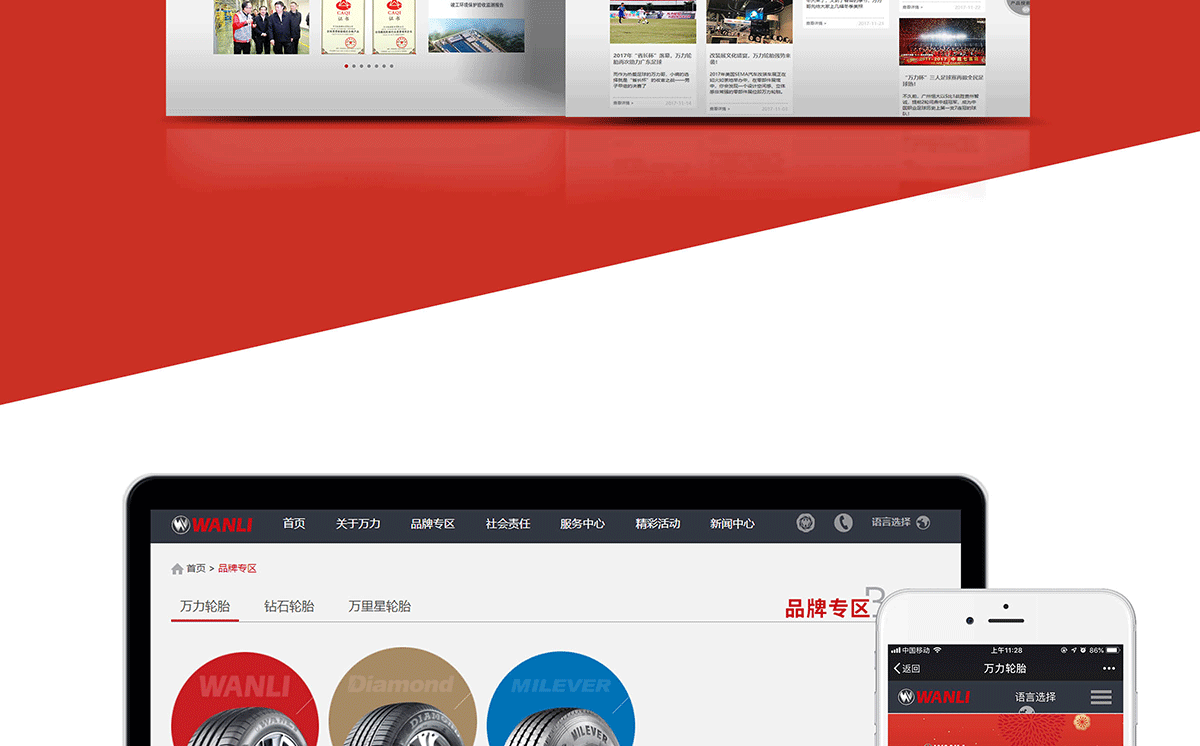Viewport: 1200px width, 746px height.
Task: Select the 万力轮胎 tab
Action: pyautogui.click(x=205, y=606)
